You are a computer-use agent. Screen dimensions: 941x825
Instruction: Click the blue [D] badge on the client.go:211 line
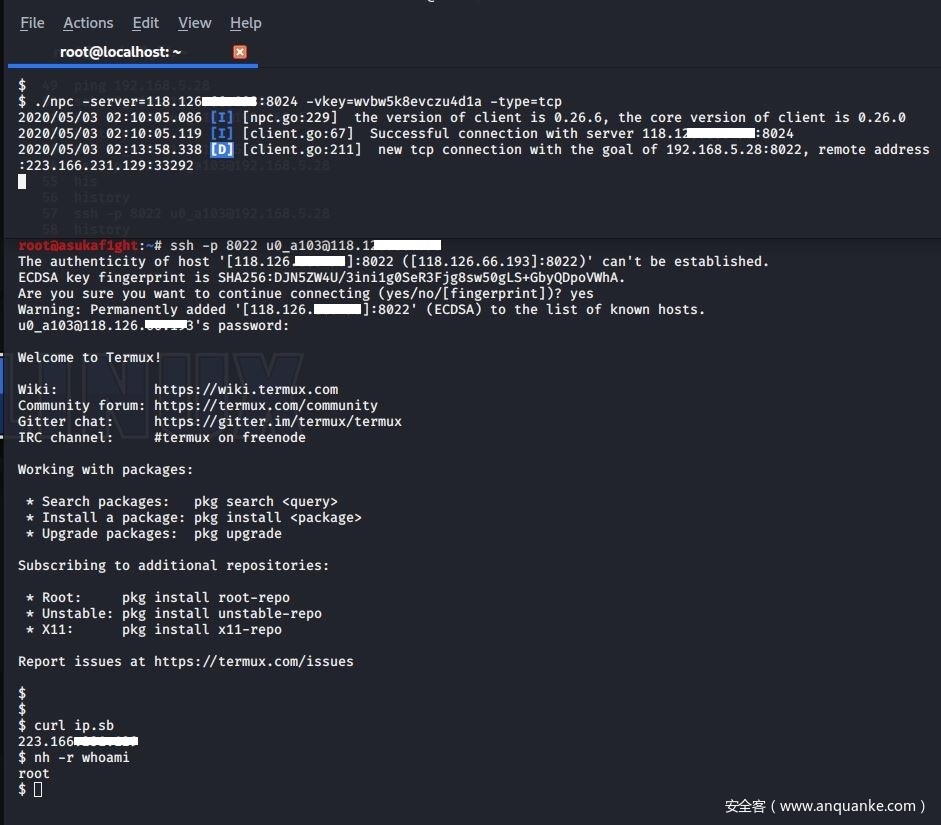pyautogui.click(x=222, y=149)
